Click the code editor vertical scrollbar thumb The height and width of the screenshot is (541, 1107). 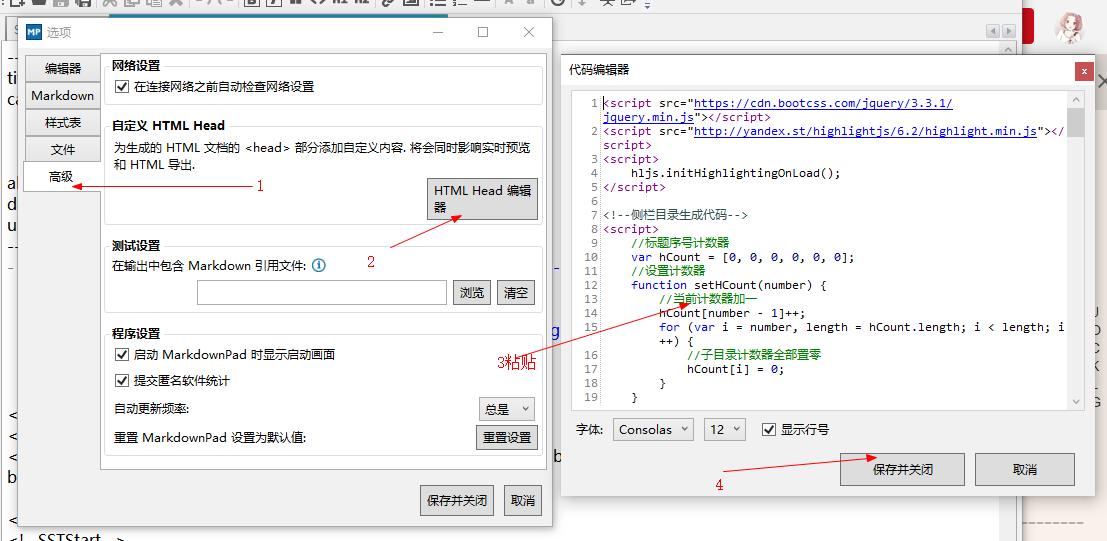point(1076,123)
